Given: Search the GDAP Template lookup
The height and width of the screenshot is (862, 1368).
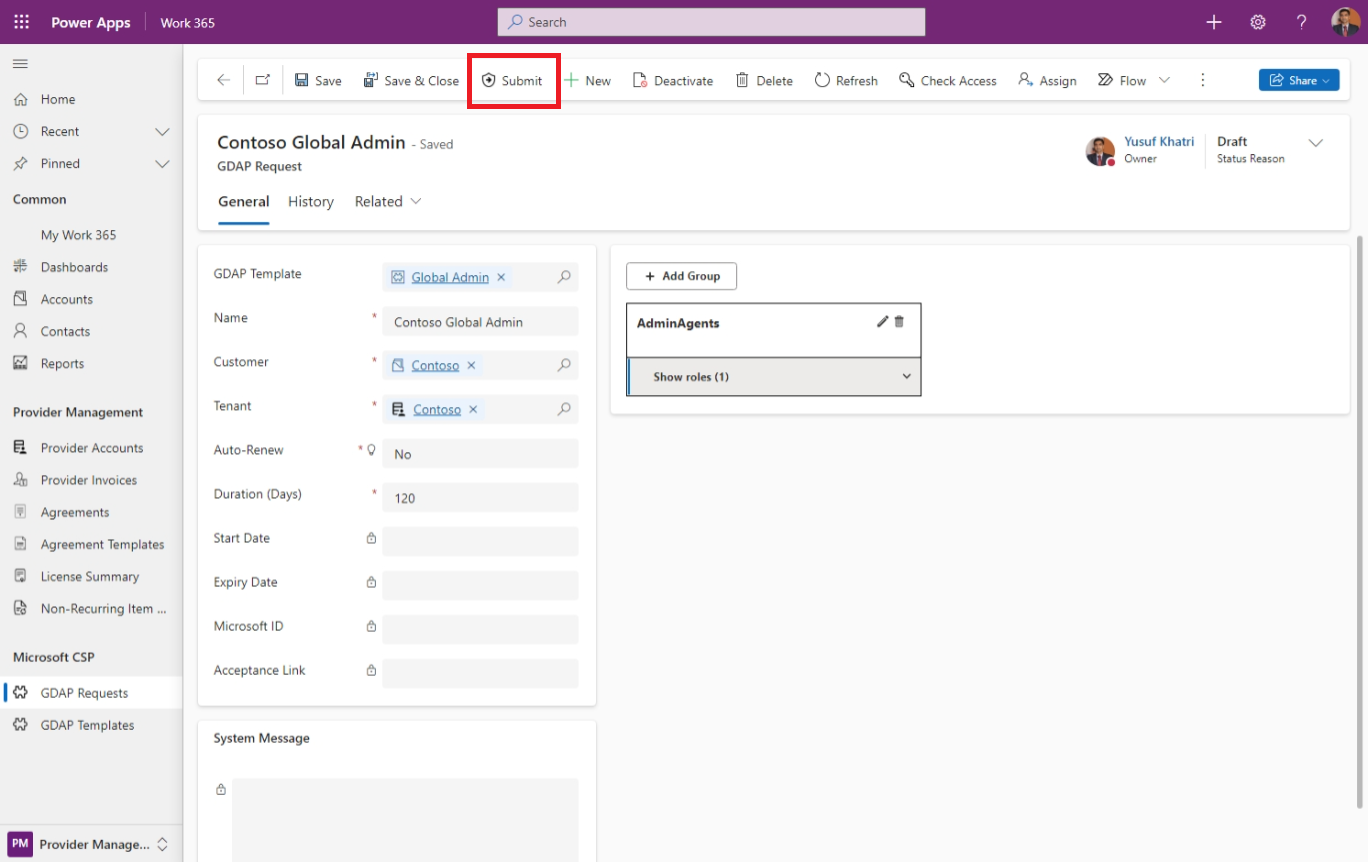Looking at the screenshot, I should pos(564,277).
